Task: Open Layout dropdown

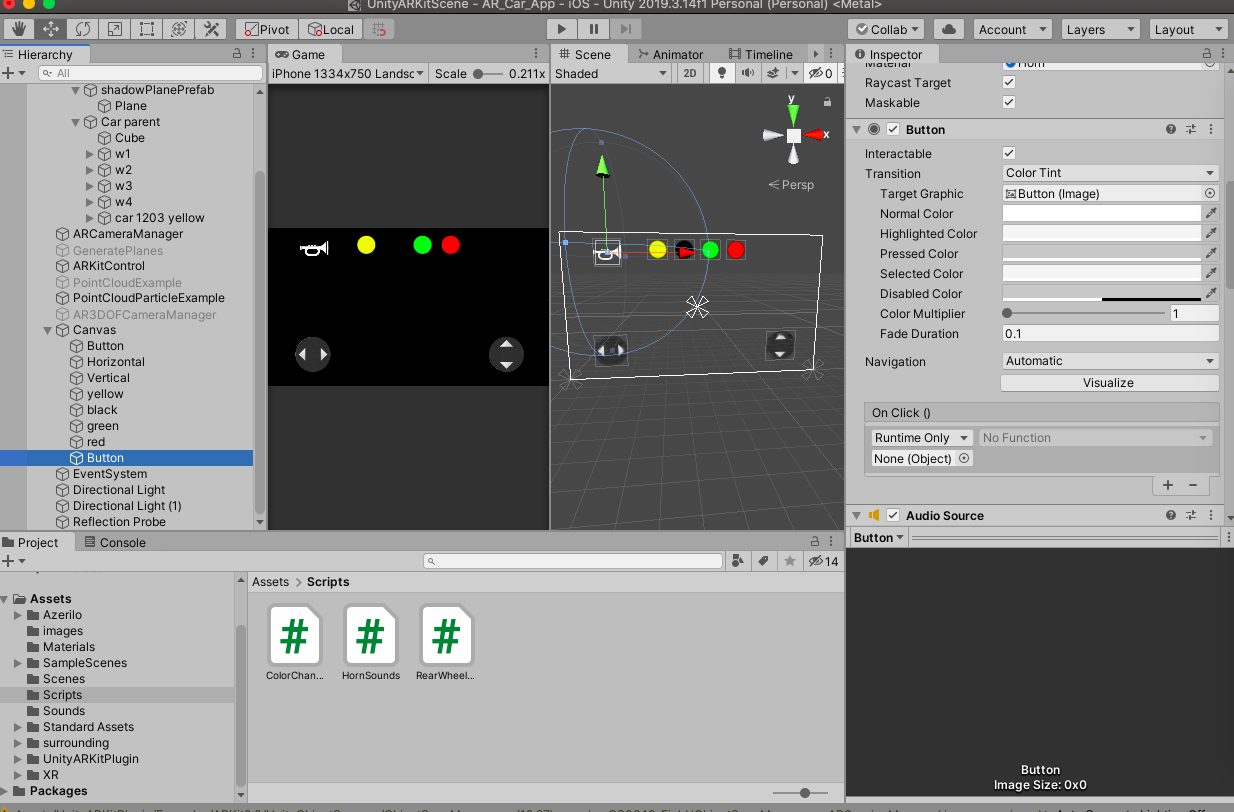Action: click(x=1189, y=30)
